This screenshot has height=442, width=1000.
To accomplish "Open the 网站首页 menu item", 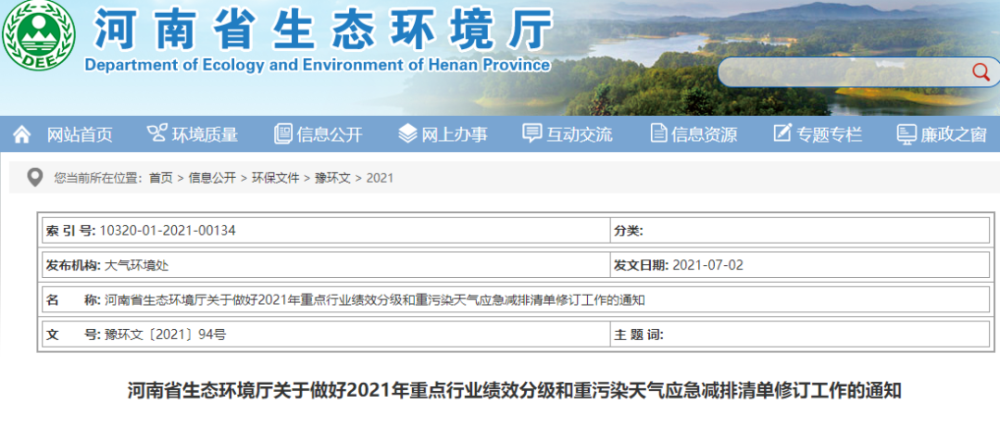I will pyautogui.click(x=80, y=135).
